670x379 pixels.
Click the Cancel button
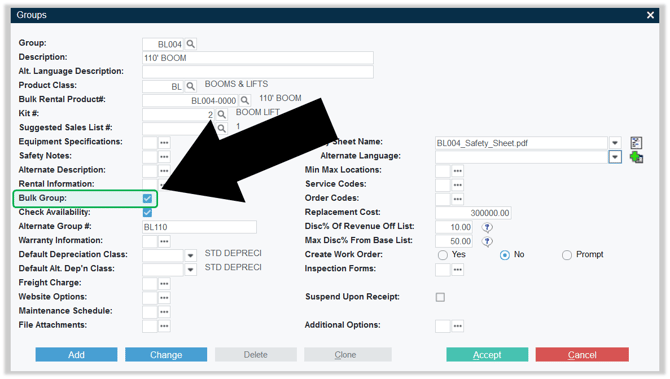point(582,355)
